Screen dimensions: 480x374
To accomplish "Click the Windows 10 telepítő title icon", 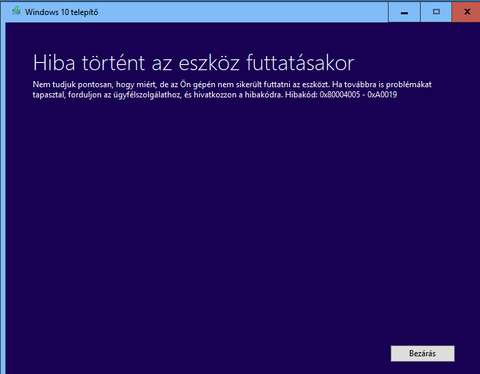I will [x=16, y=11].
